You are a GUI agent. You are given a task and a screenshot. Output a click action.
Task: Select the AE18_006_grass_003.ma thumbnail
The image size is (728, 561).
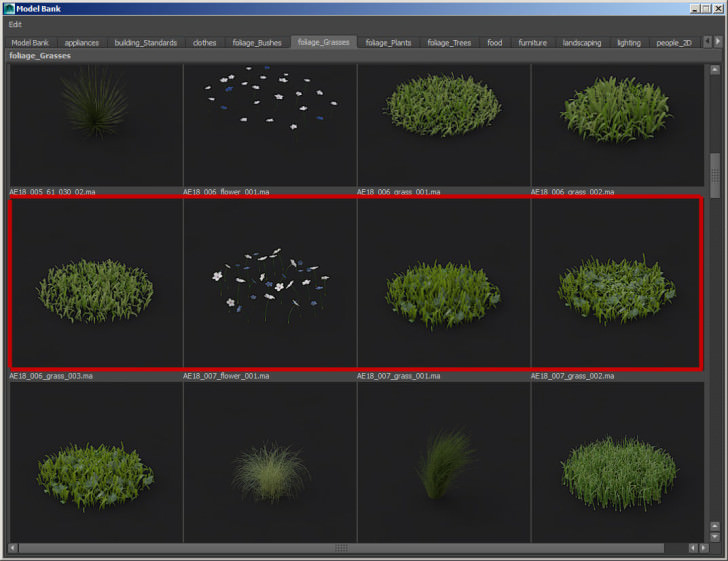[96, 284]
